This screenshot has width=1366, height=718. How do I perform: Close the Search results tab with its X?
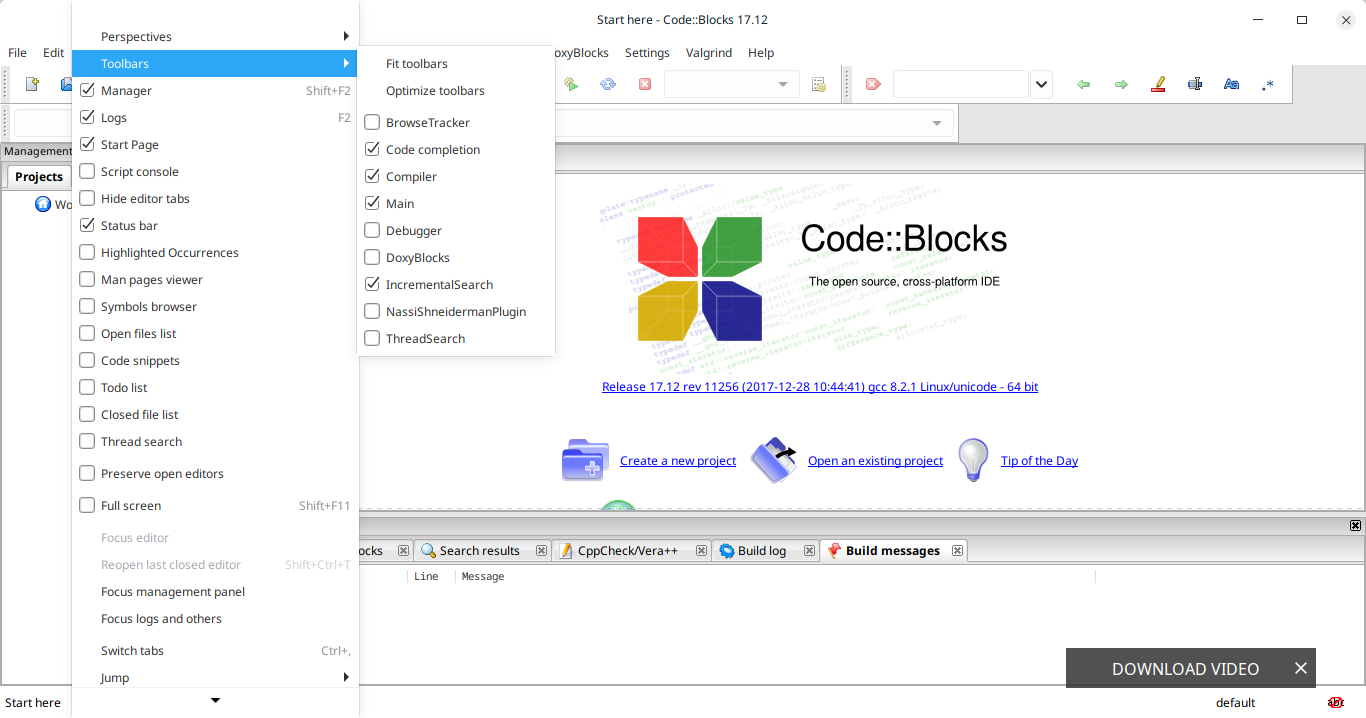[541, 550]
